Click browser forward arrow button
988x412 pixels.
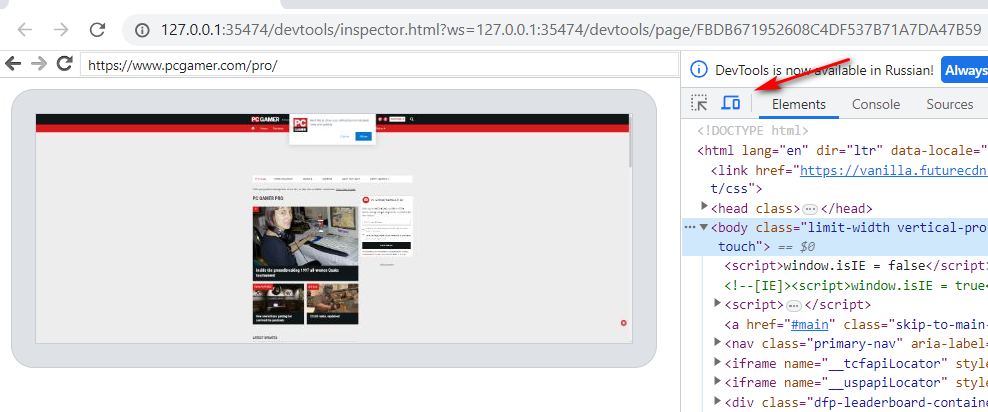61,30
